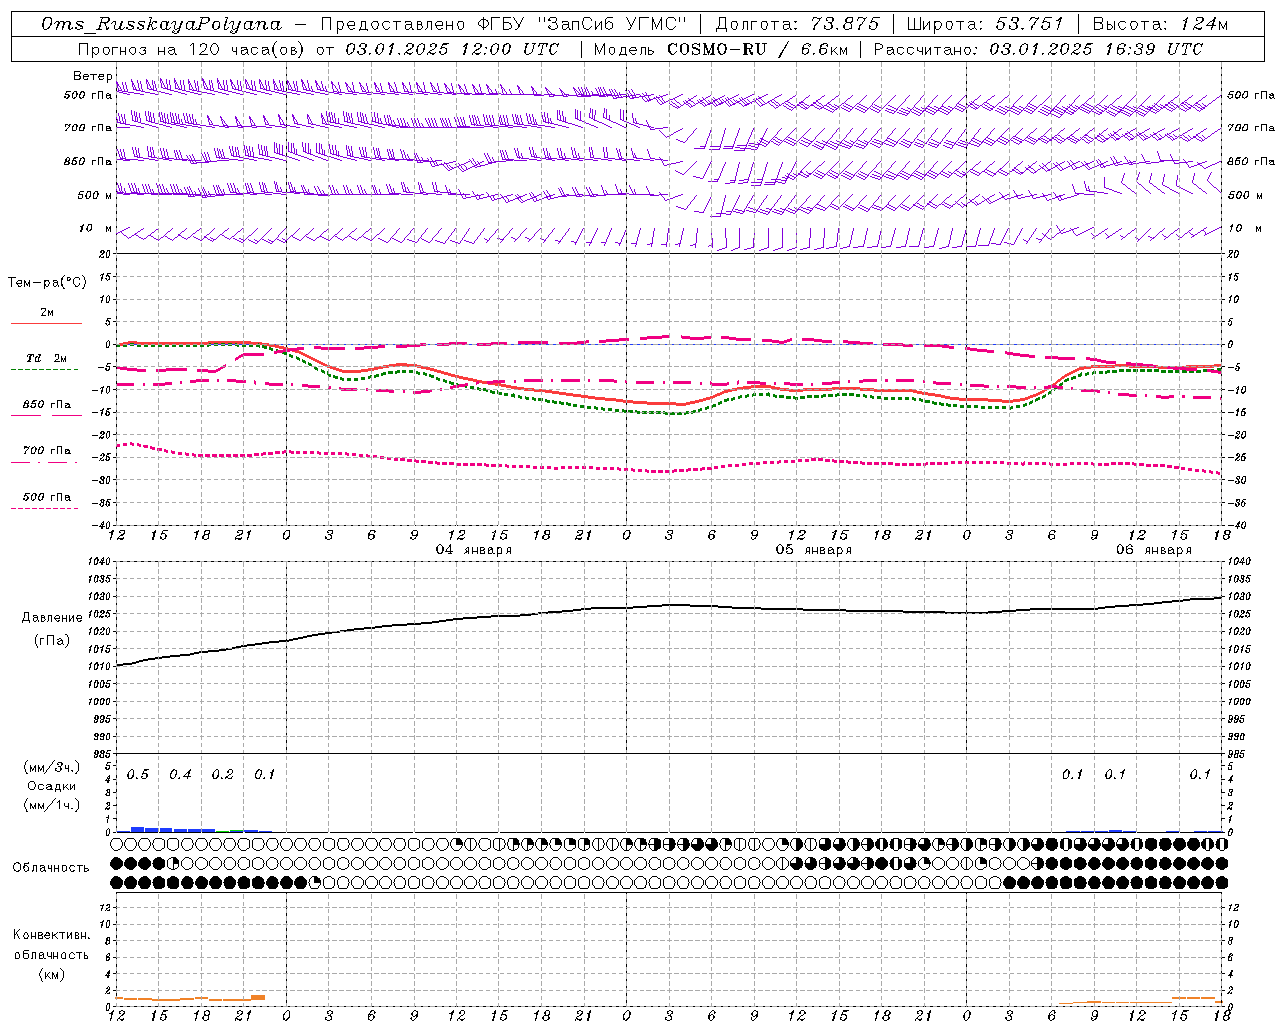
Task: Click the Рассчитано: 03.01.2025 16:39 UTC timestamp
Action: tap(1038, 49)
